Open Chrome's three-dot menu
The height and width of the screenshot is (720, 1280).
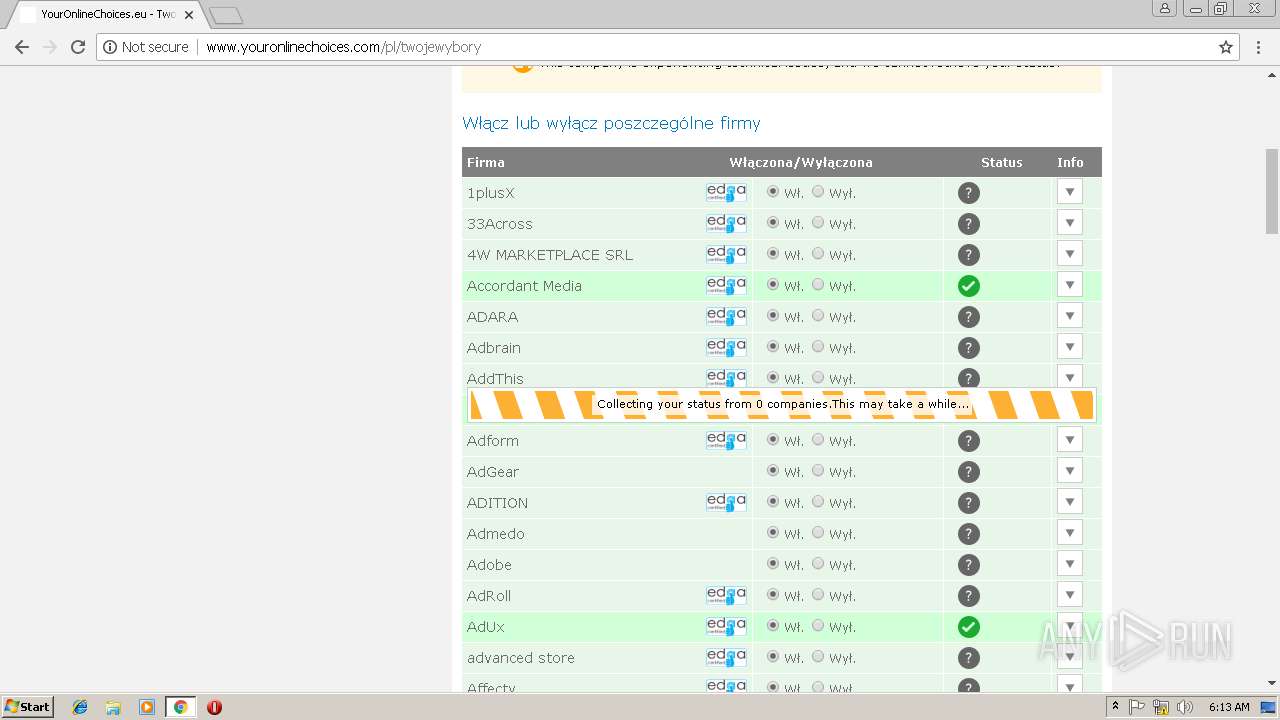click(1259, 47)
